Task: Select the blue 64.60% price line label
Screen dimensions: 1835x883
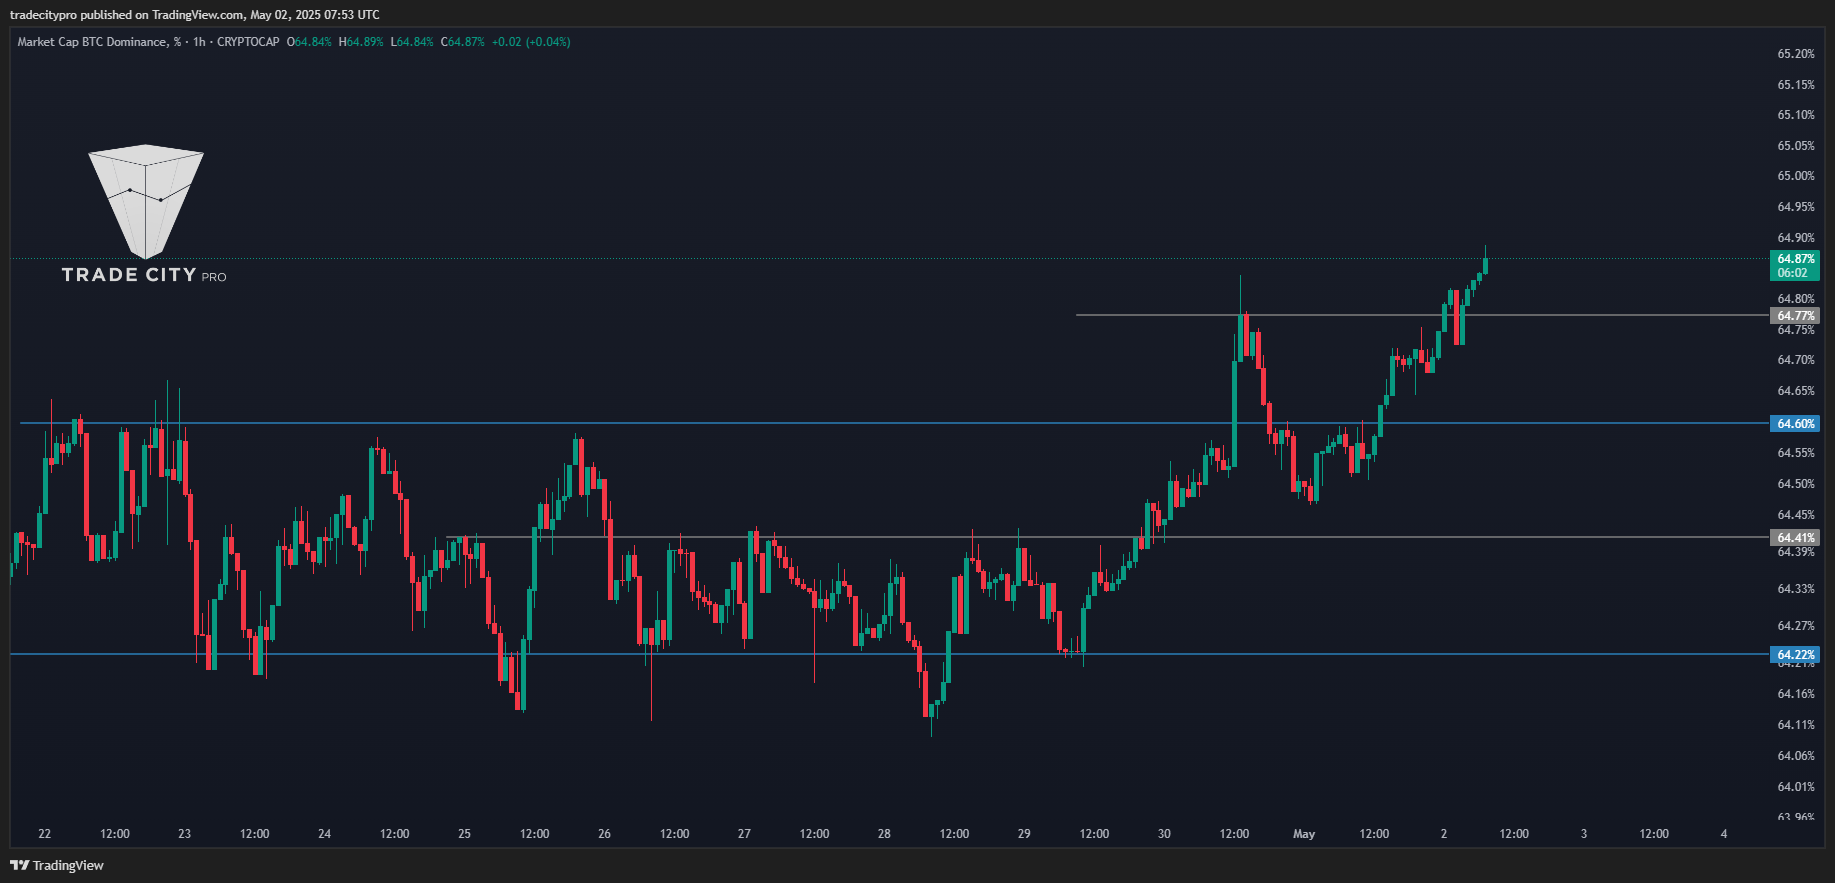Action: [x=1796, y=424]
